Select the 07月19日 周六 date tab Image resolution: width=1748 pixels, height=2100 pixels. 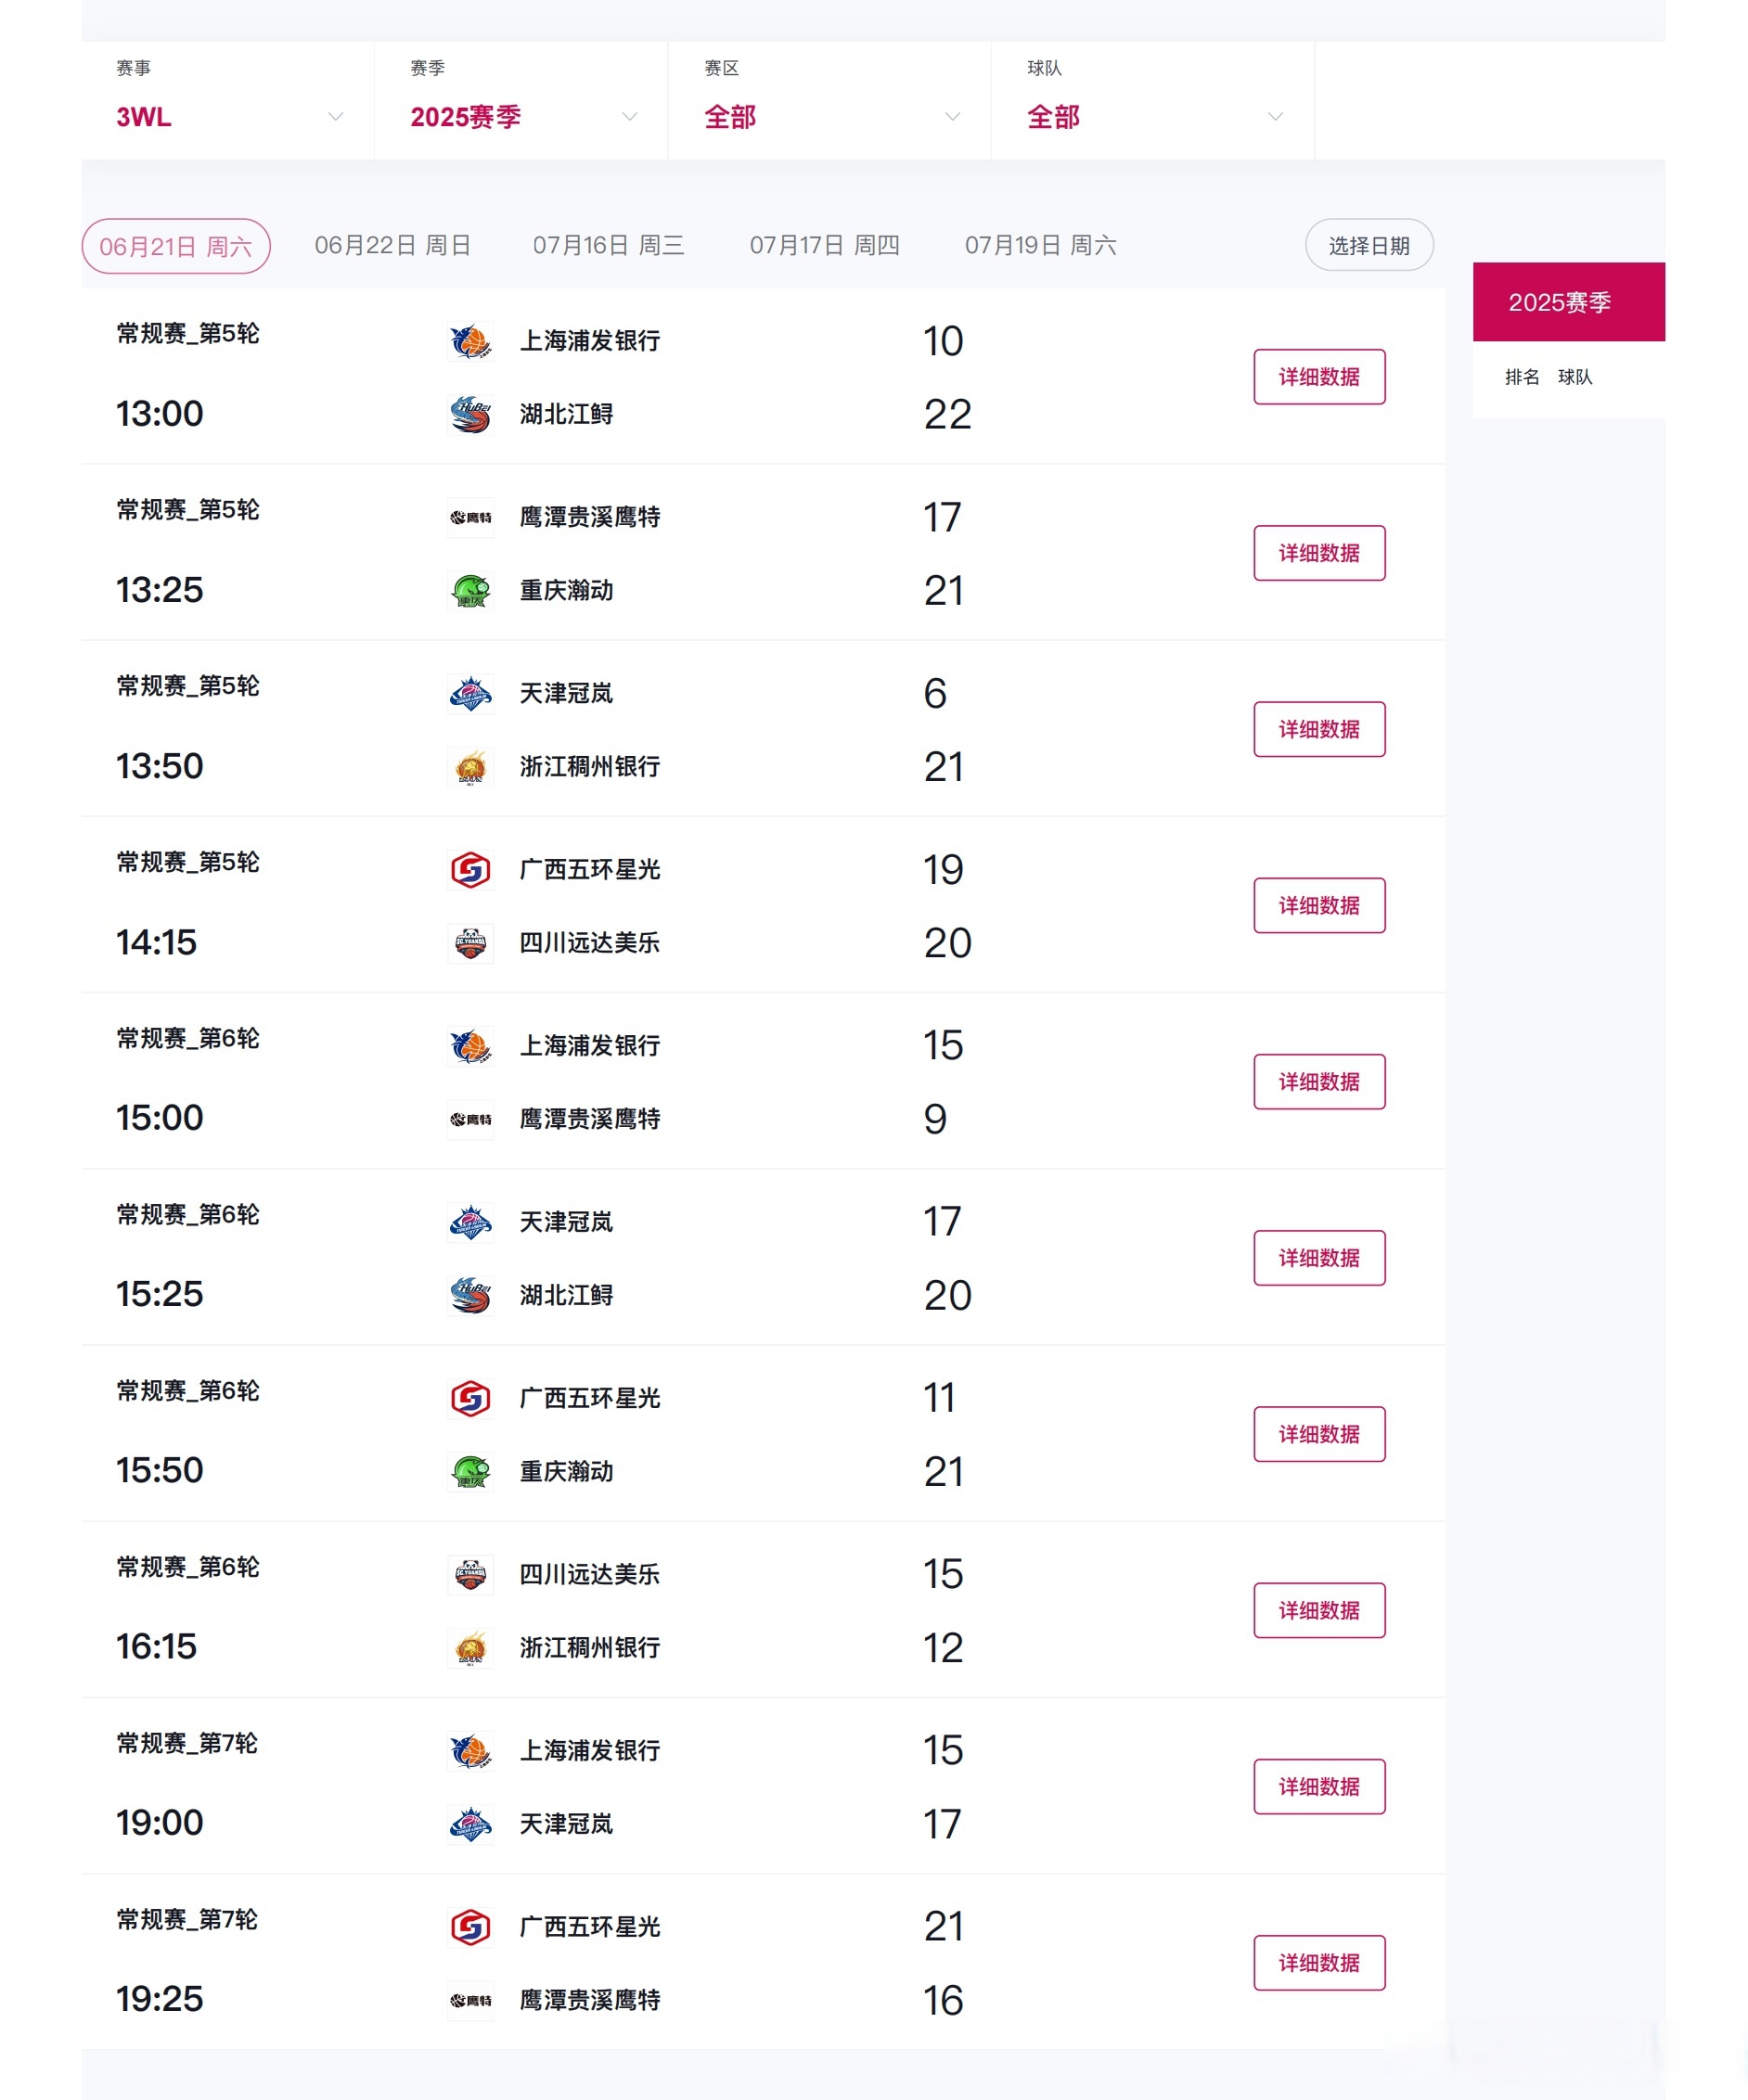tap(1042, 245)
